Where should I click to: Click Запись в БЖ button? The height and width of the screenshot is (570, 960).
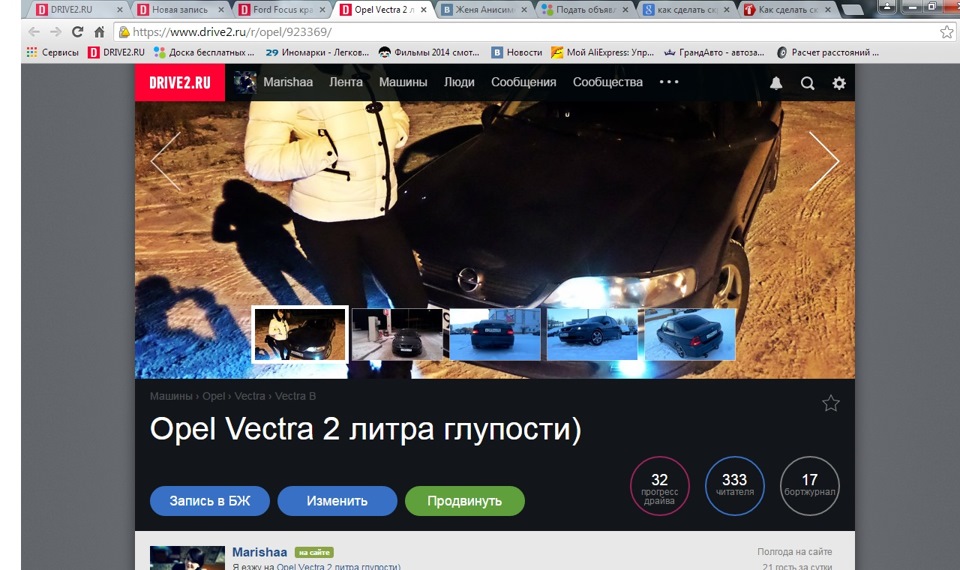tap(209, 501)
